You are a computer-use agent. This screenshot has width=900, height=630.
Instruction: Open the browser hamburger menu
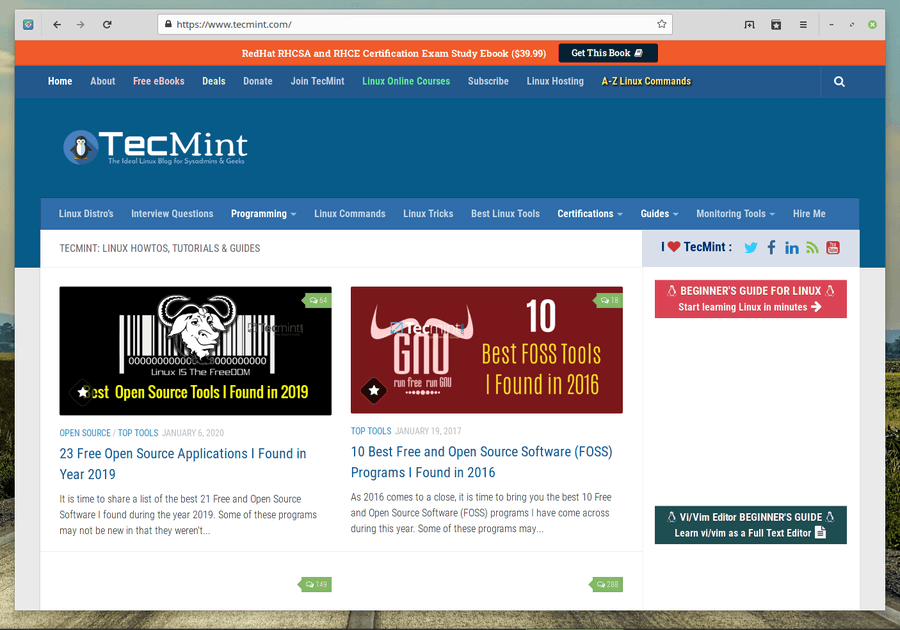click(803, 25)
